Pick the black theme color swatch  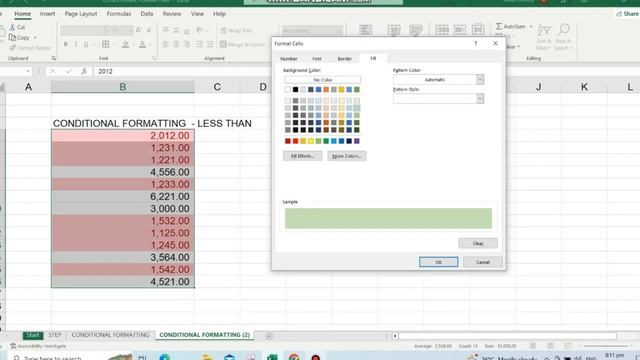pyautogui.click(x=296, y=90)
